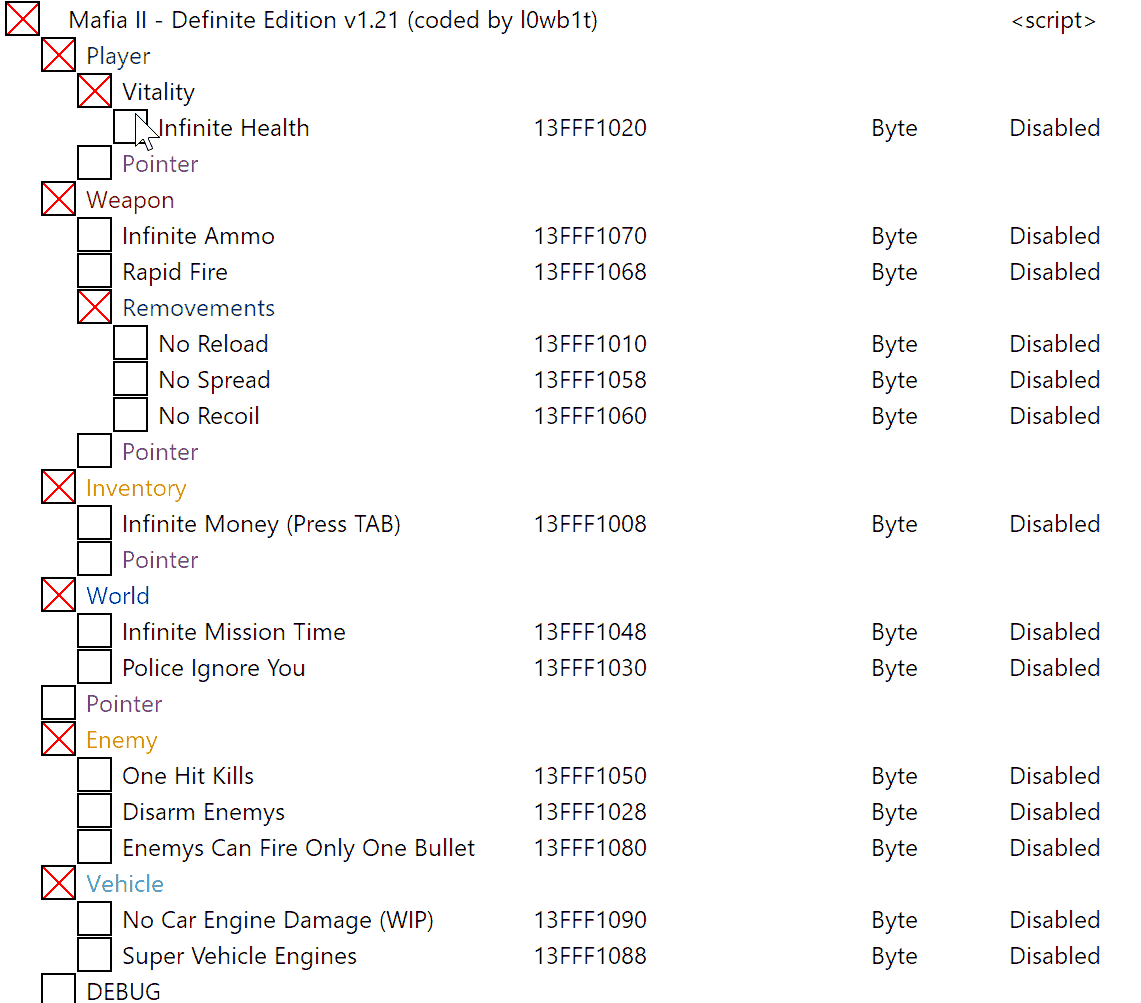Image resolution: width=1141 pixels, height=1003 pixels.
Task: Check the One Hit Kills box
Action: click(95, 776)
